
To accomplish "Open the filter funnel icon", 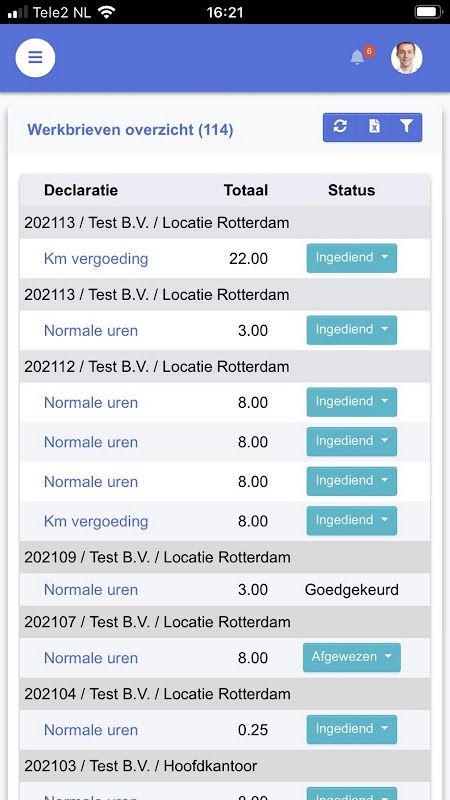I will coord(406,127).
